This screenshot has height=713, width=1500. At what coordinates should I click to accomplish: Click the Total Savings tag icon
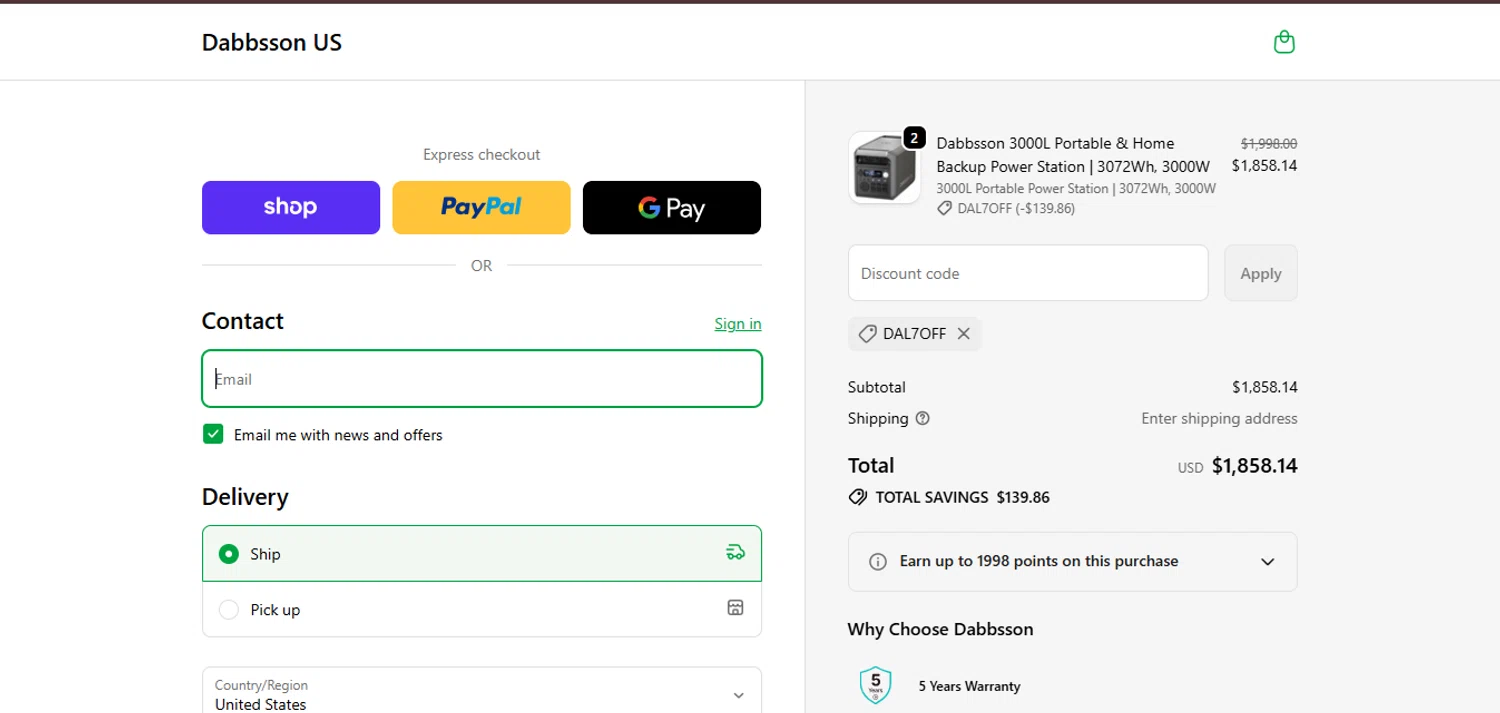coord(857,497)
